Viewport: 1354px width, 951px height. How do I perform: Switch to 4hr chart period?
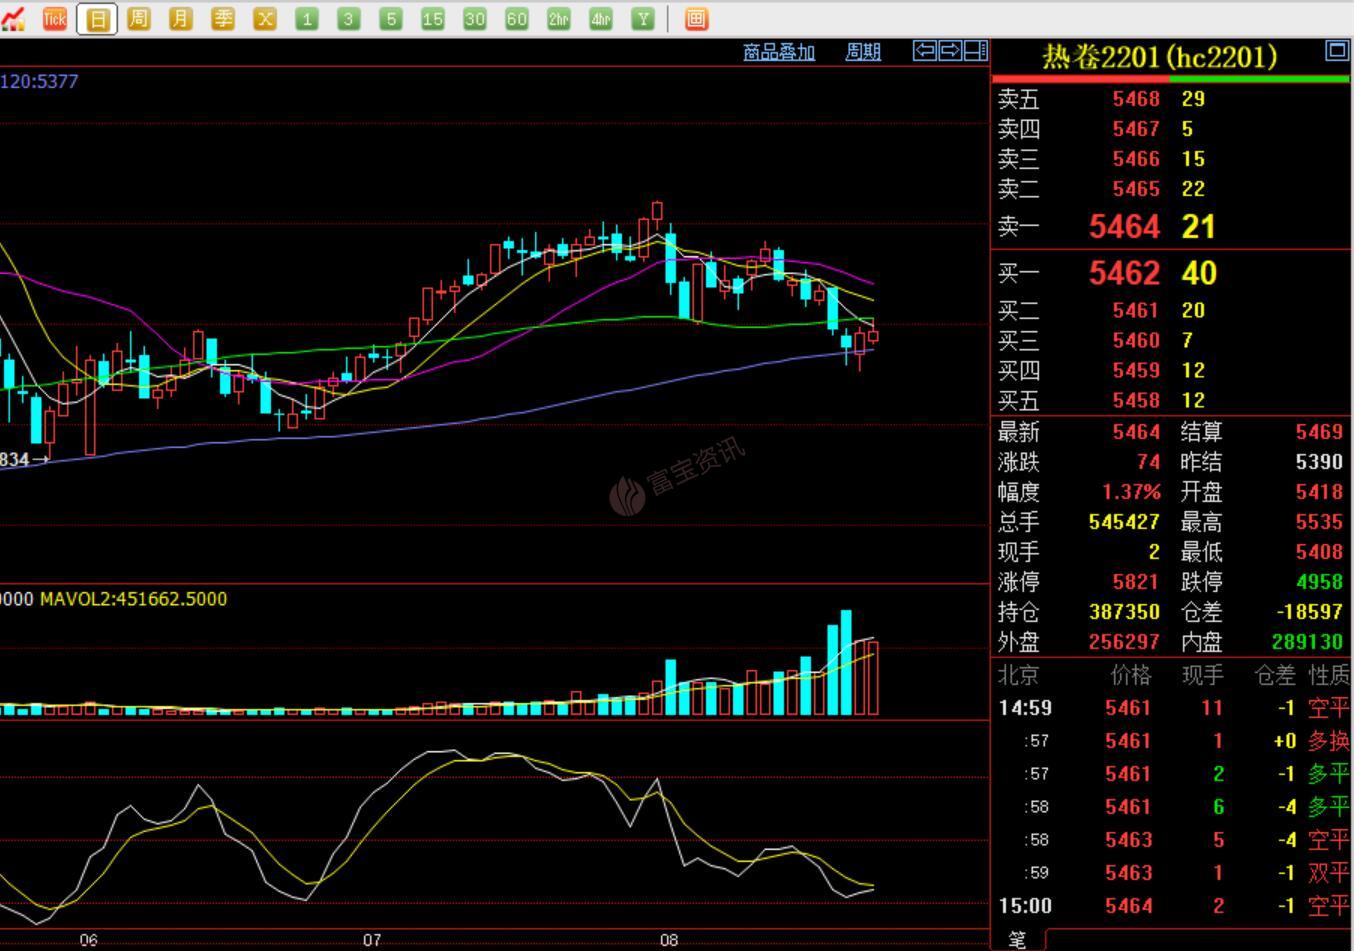[x=601, y=18]
